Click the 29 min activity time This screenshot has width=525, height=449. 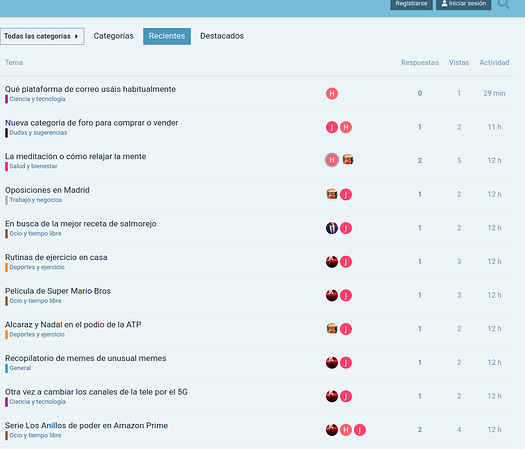494,93
